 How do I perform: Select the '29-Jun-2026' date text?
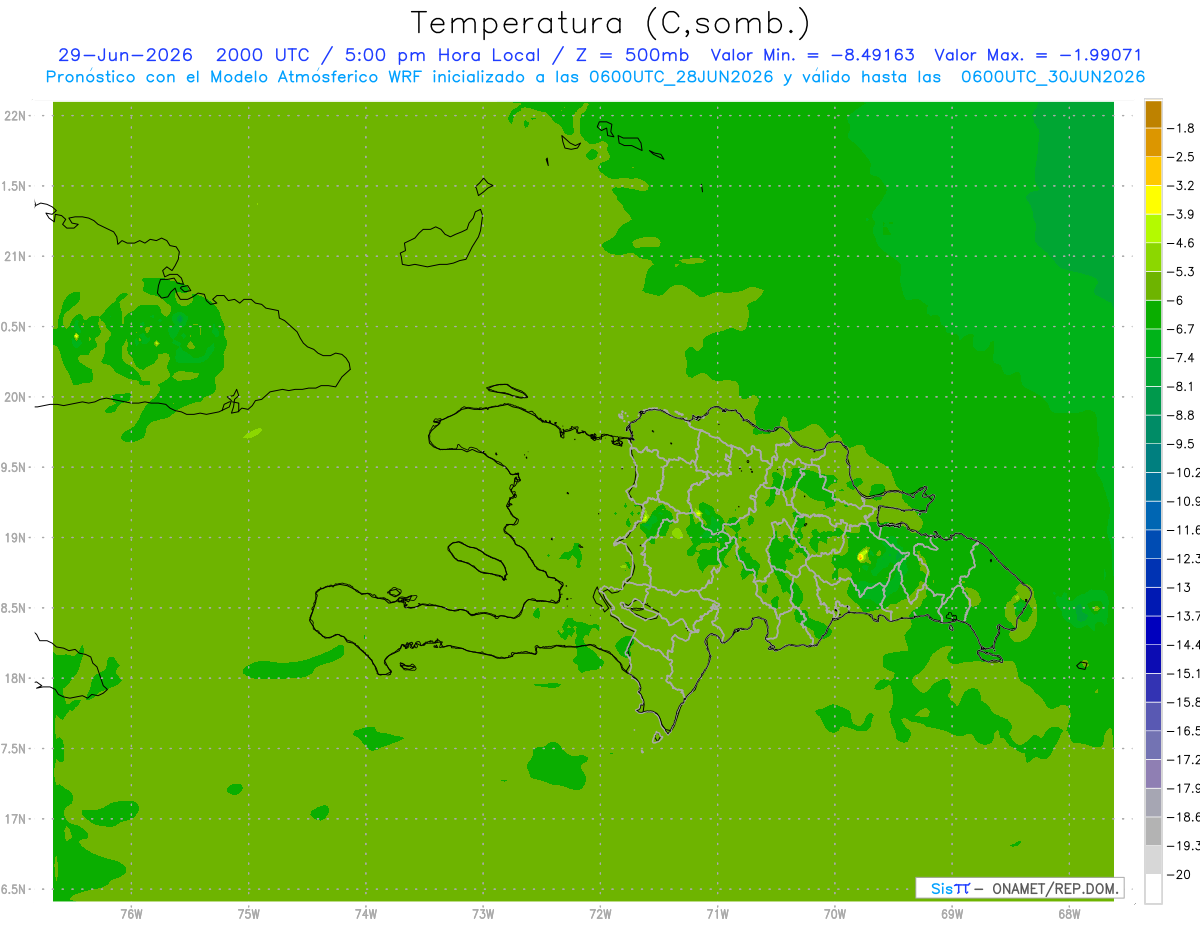click(125, 55)
